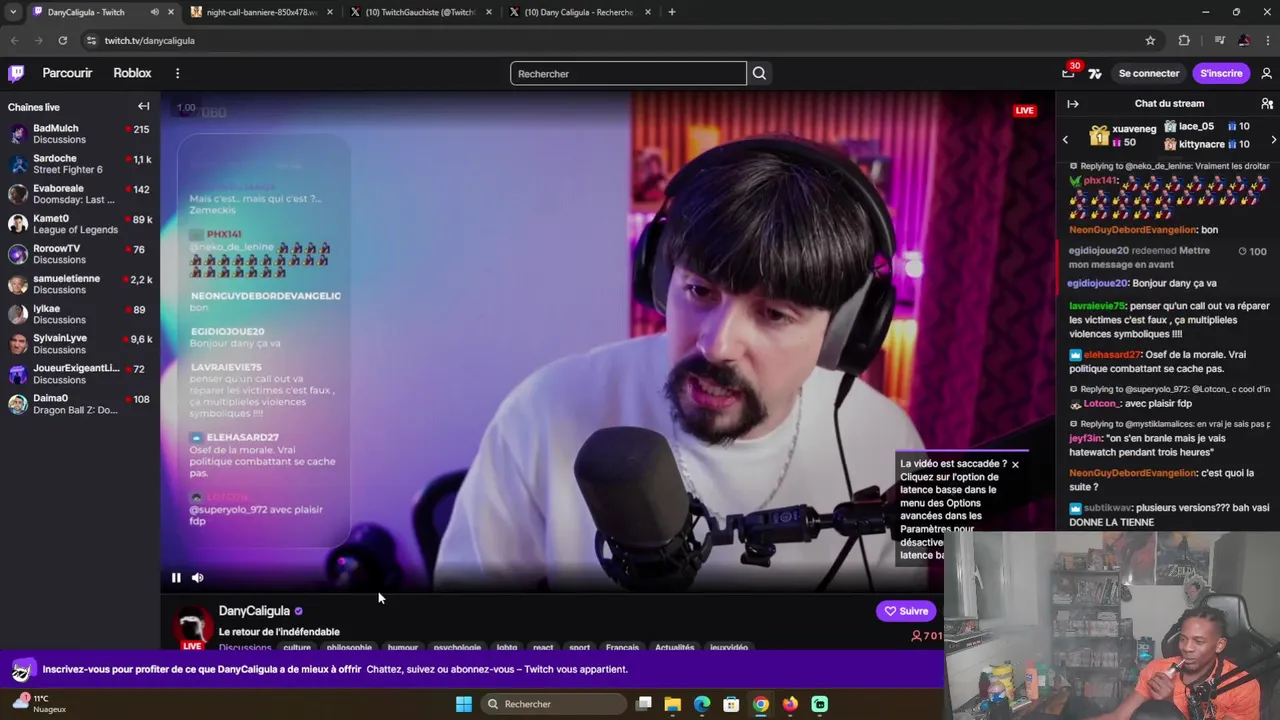Open BadMulch channel in sidebar

[79, 134]
